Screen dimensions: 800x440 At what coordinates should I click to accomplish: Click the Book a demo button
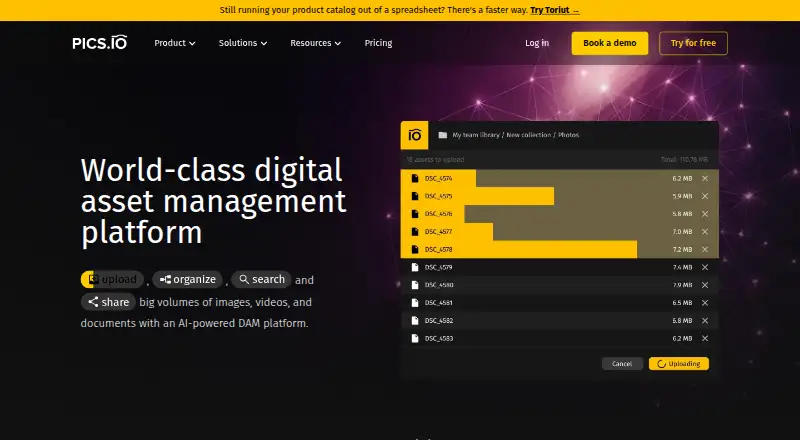coord(610,43)
